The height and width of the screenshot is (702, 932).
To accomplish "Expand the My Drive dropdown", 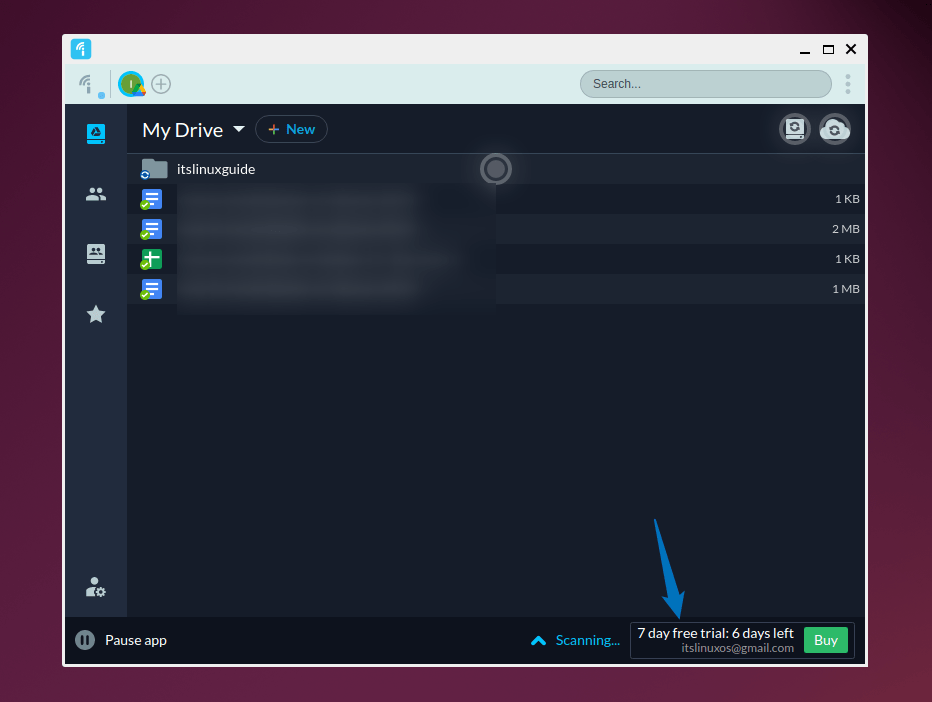I will tap(239, 129).
